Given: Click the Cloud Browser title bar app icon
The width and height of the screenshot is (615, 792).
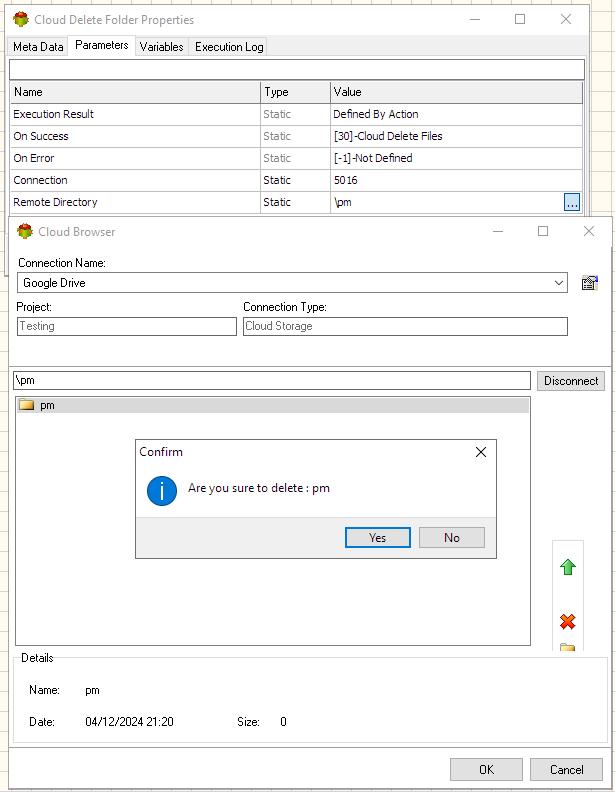Looking at the screenshot, I should [x=24, y=231].
